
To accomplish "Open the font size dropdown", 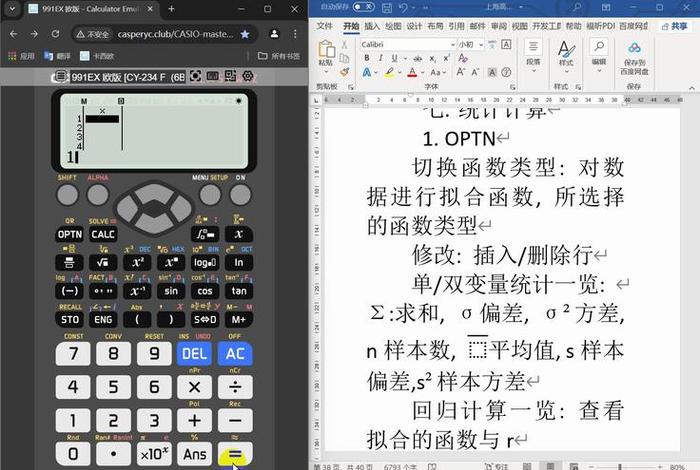I will 481,45.
